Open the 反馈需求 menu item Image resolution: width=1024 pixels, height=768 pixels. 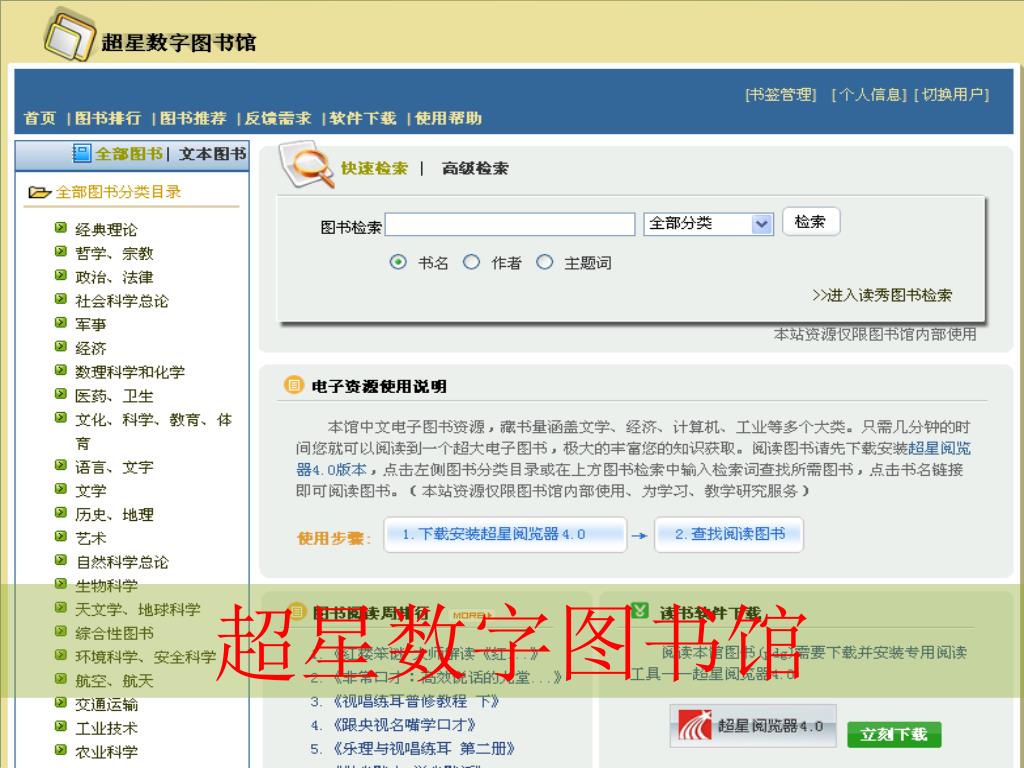pos(278,118)
